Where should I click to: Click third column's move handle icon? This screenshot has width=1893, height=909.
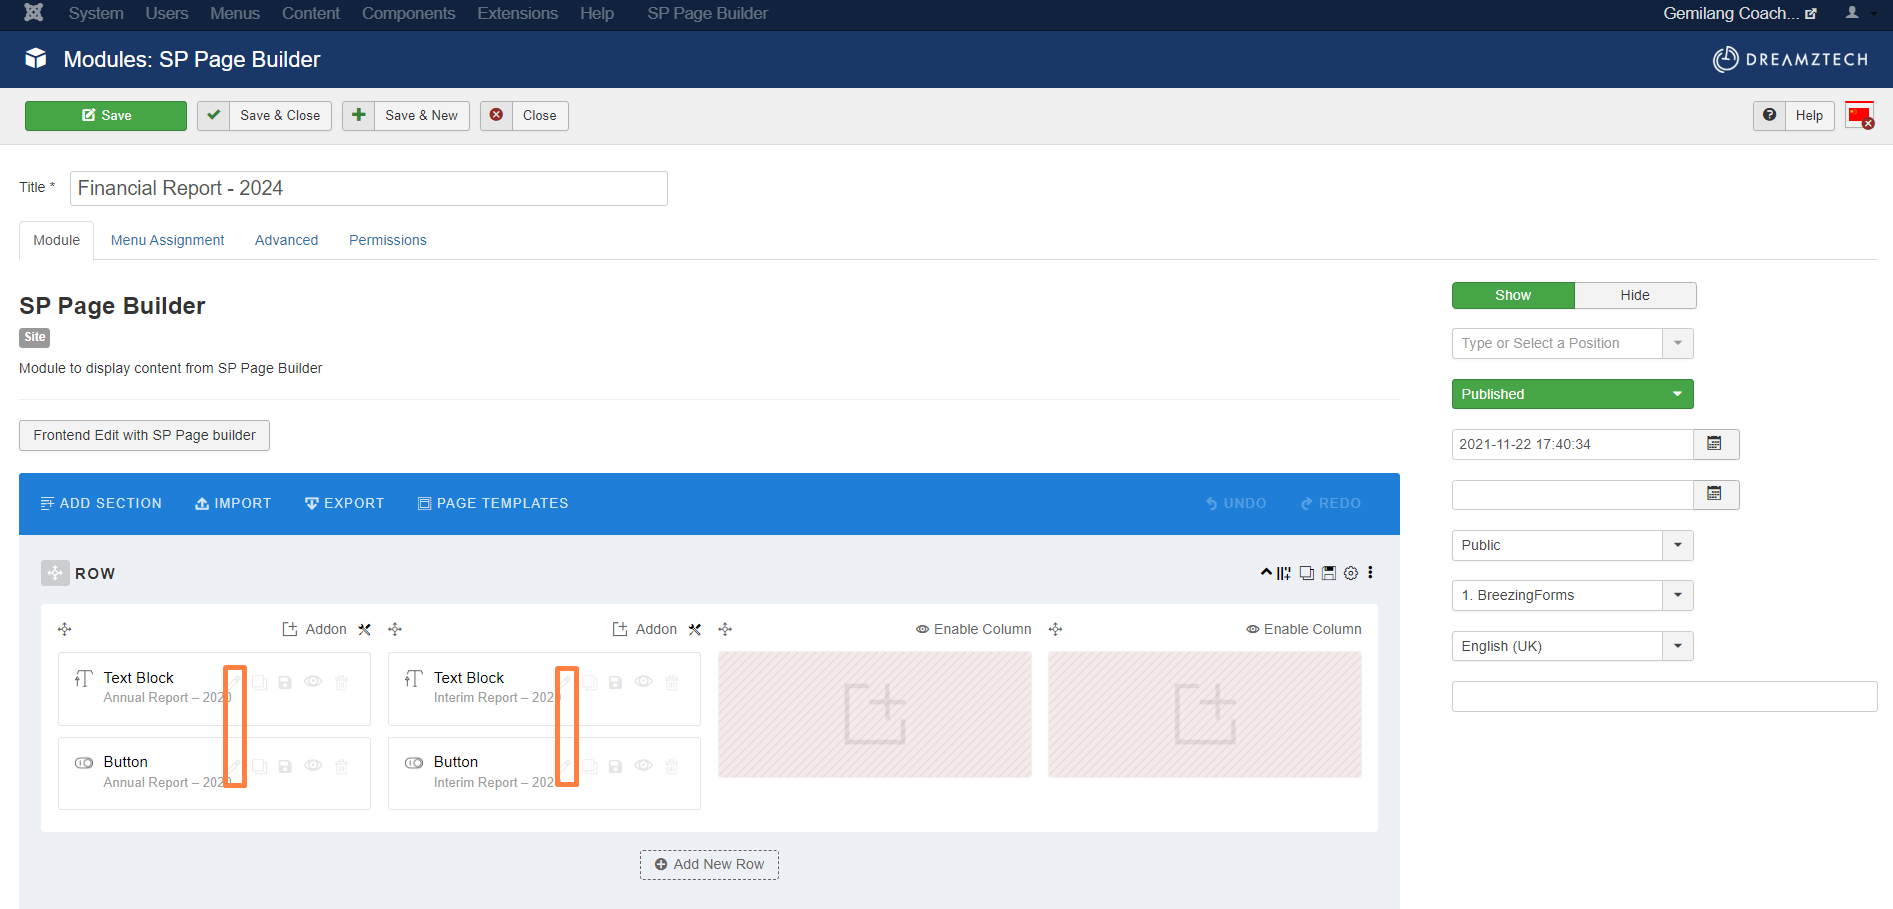725,629
